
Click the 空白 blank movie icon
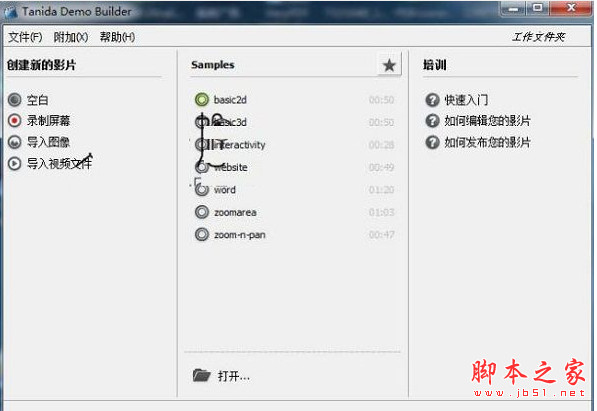tap(15, 100)
